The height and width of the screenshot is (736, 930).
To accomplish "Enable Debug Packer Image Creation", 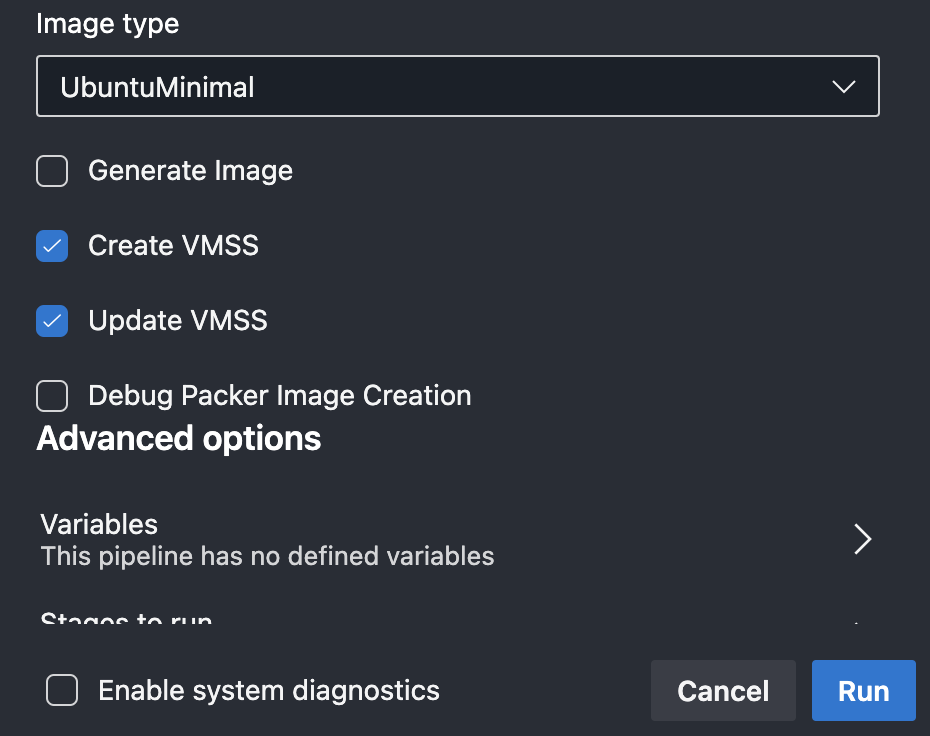I will click(x=51, y=396).
